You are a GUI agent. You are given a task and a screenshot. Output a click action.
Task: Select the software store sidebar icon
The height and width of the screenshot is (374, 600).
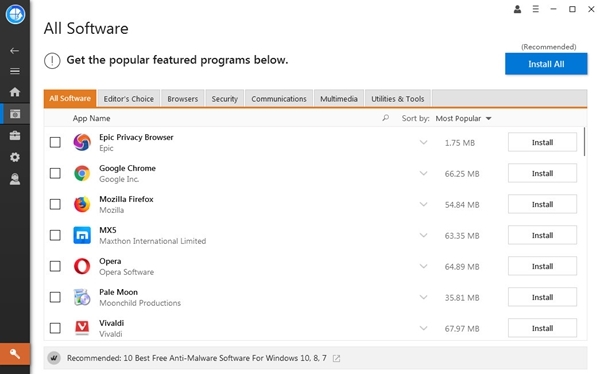15,114
